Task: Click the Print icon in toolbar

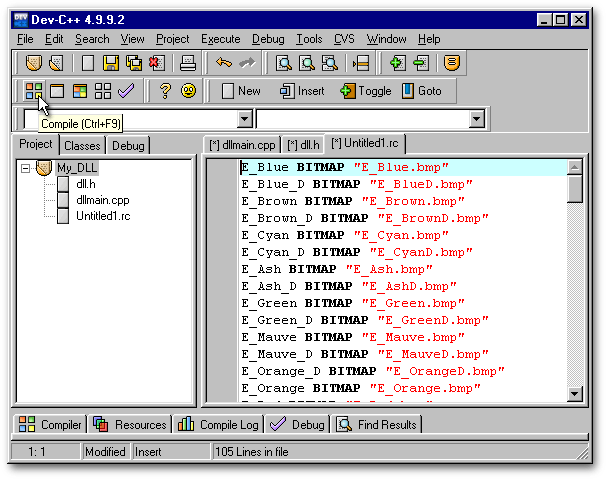Action: 186,63
